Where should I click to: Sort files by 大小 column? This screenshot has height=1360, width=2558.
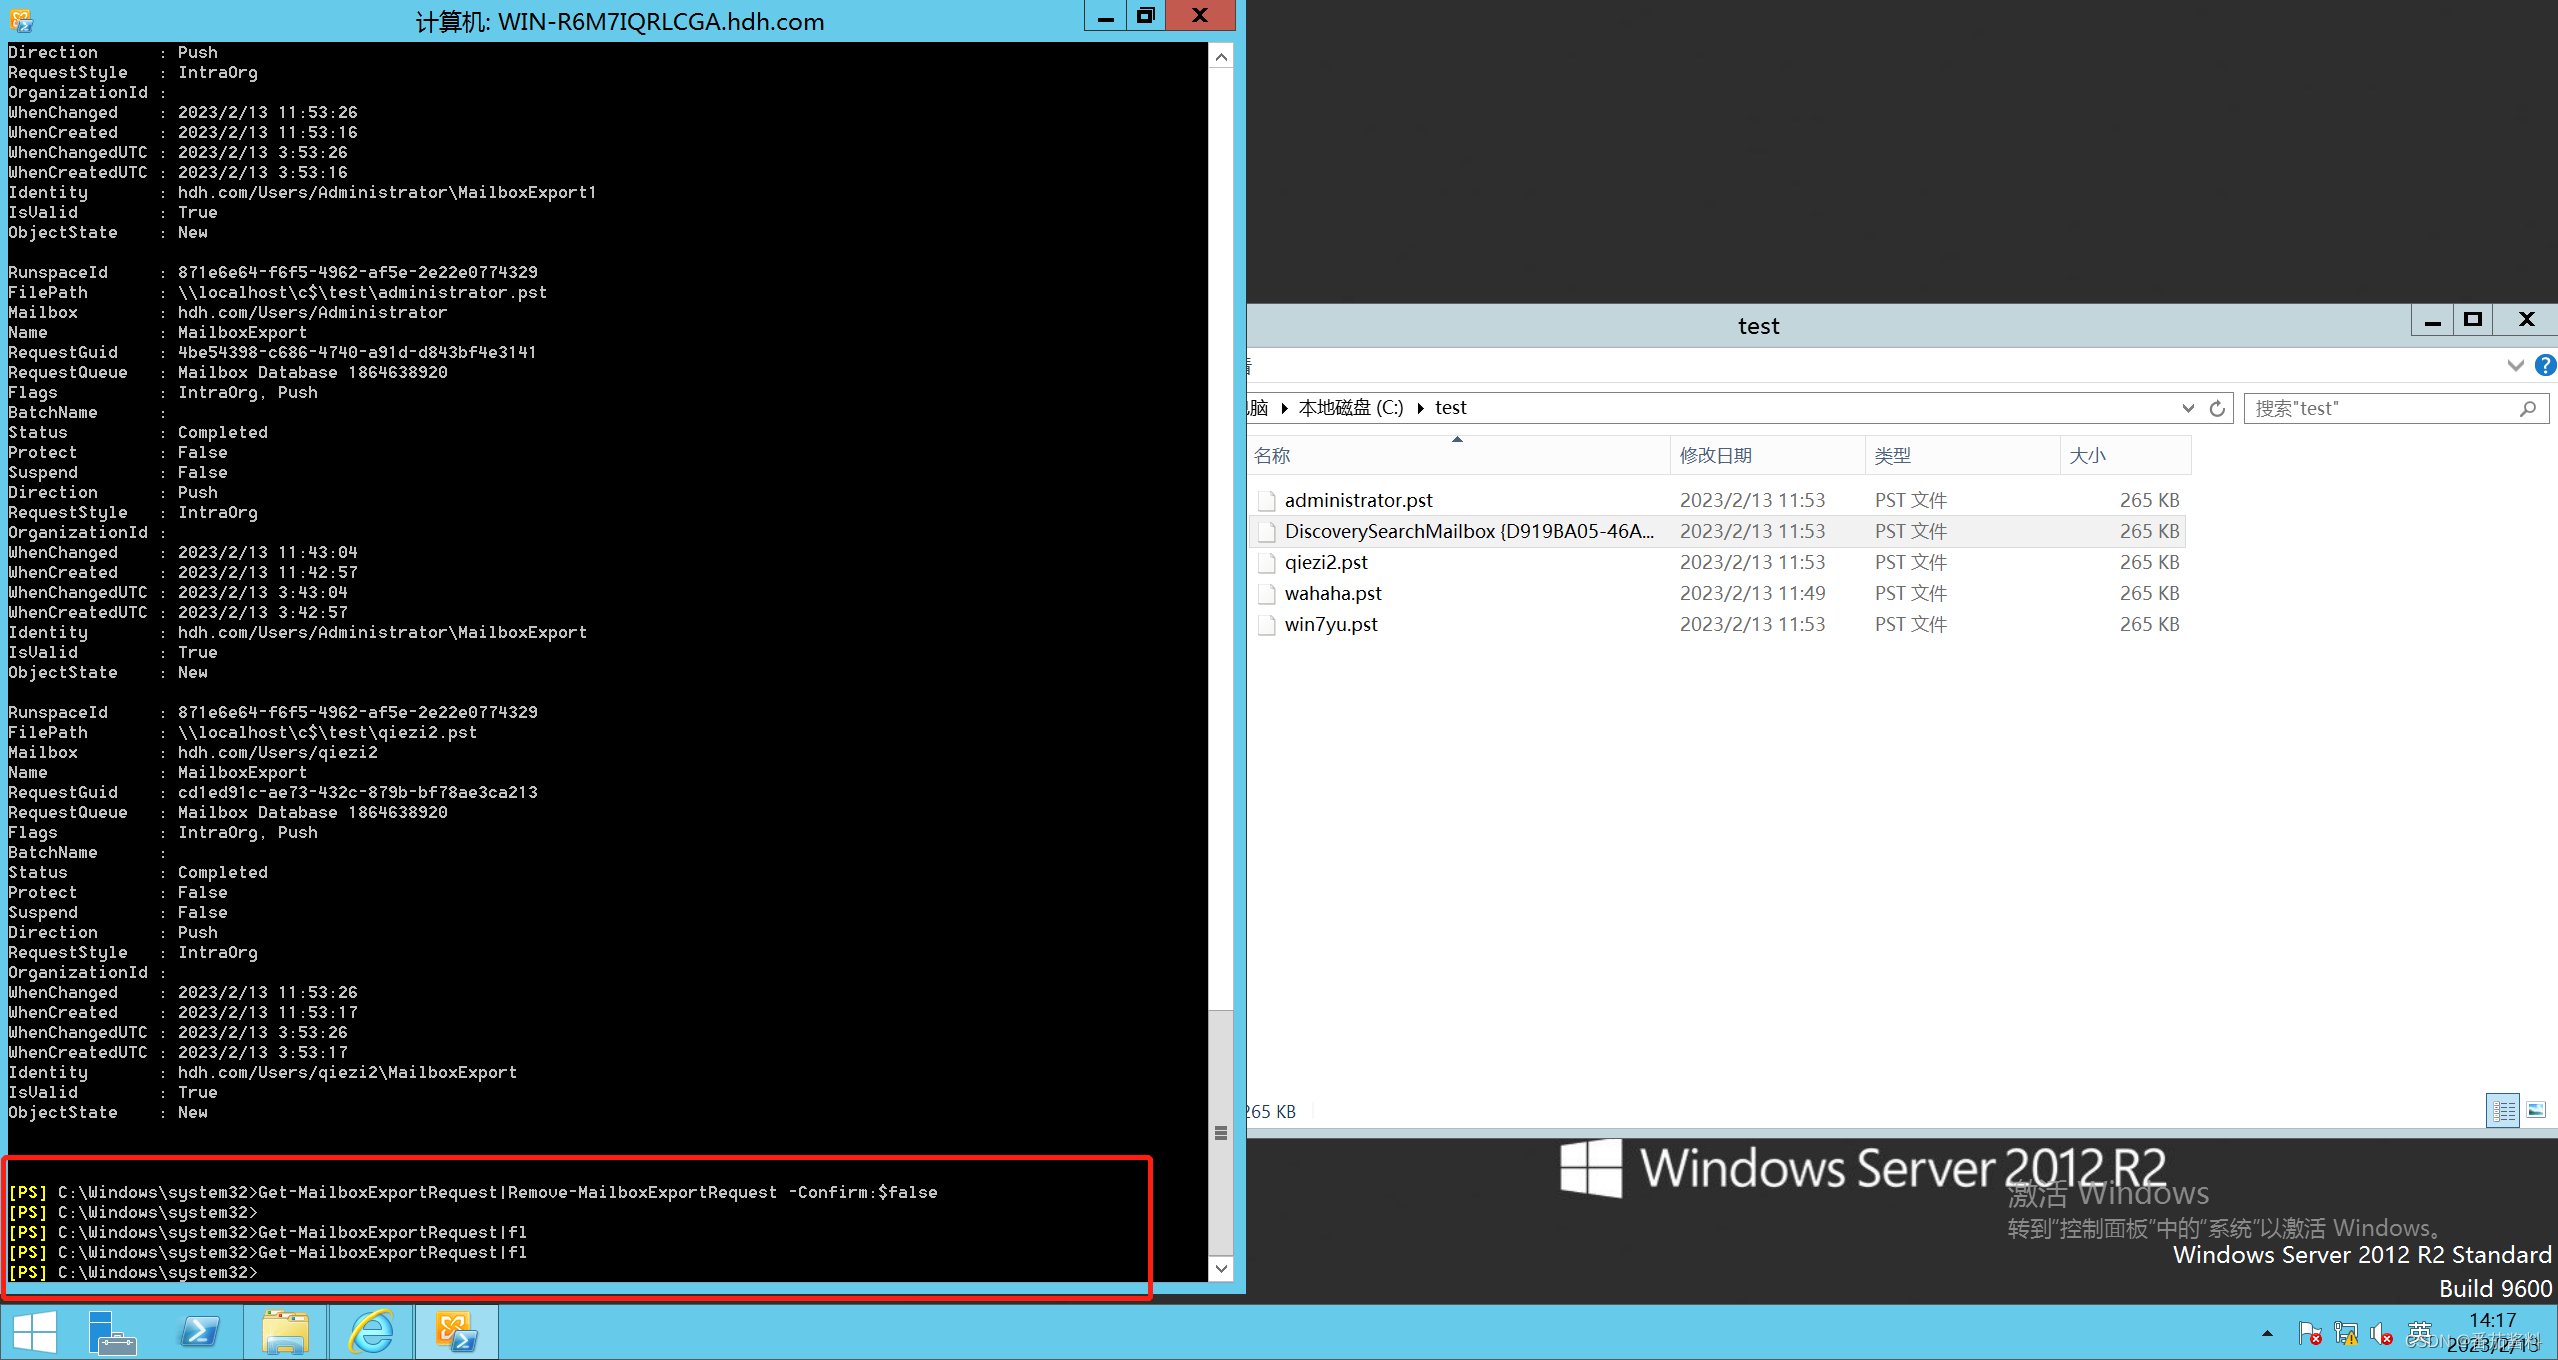tap(2125, 455)
